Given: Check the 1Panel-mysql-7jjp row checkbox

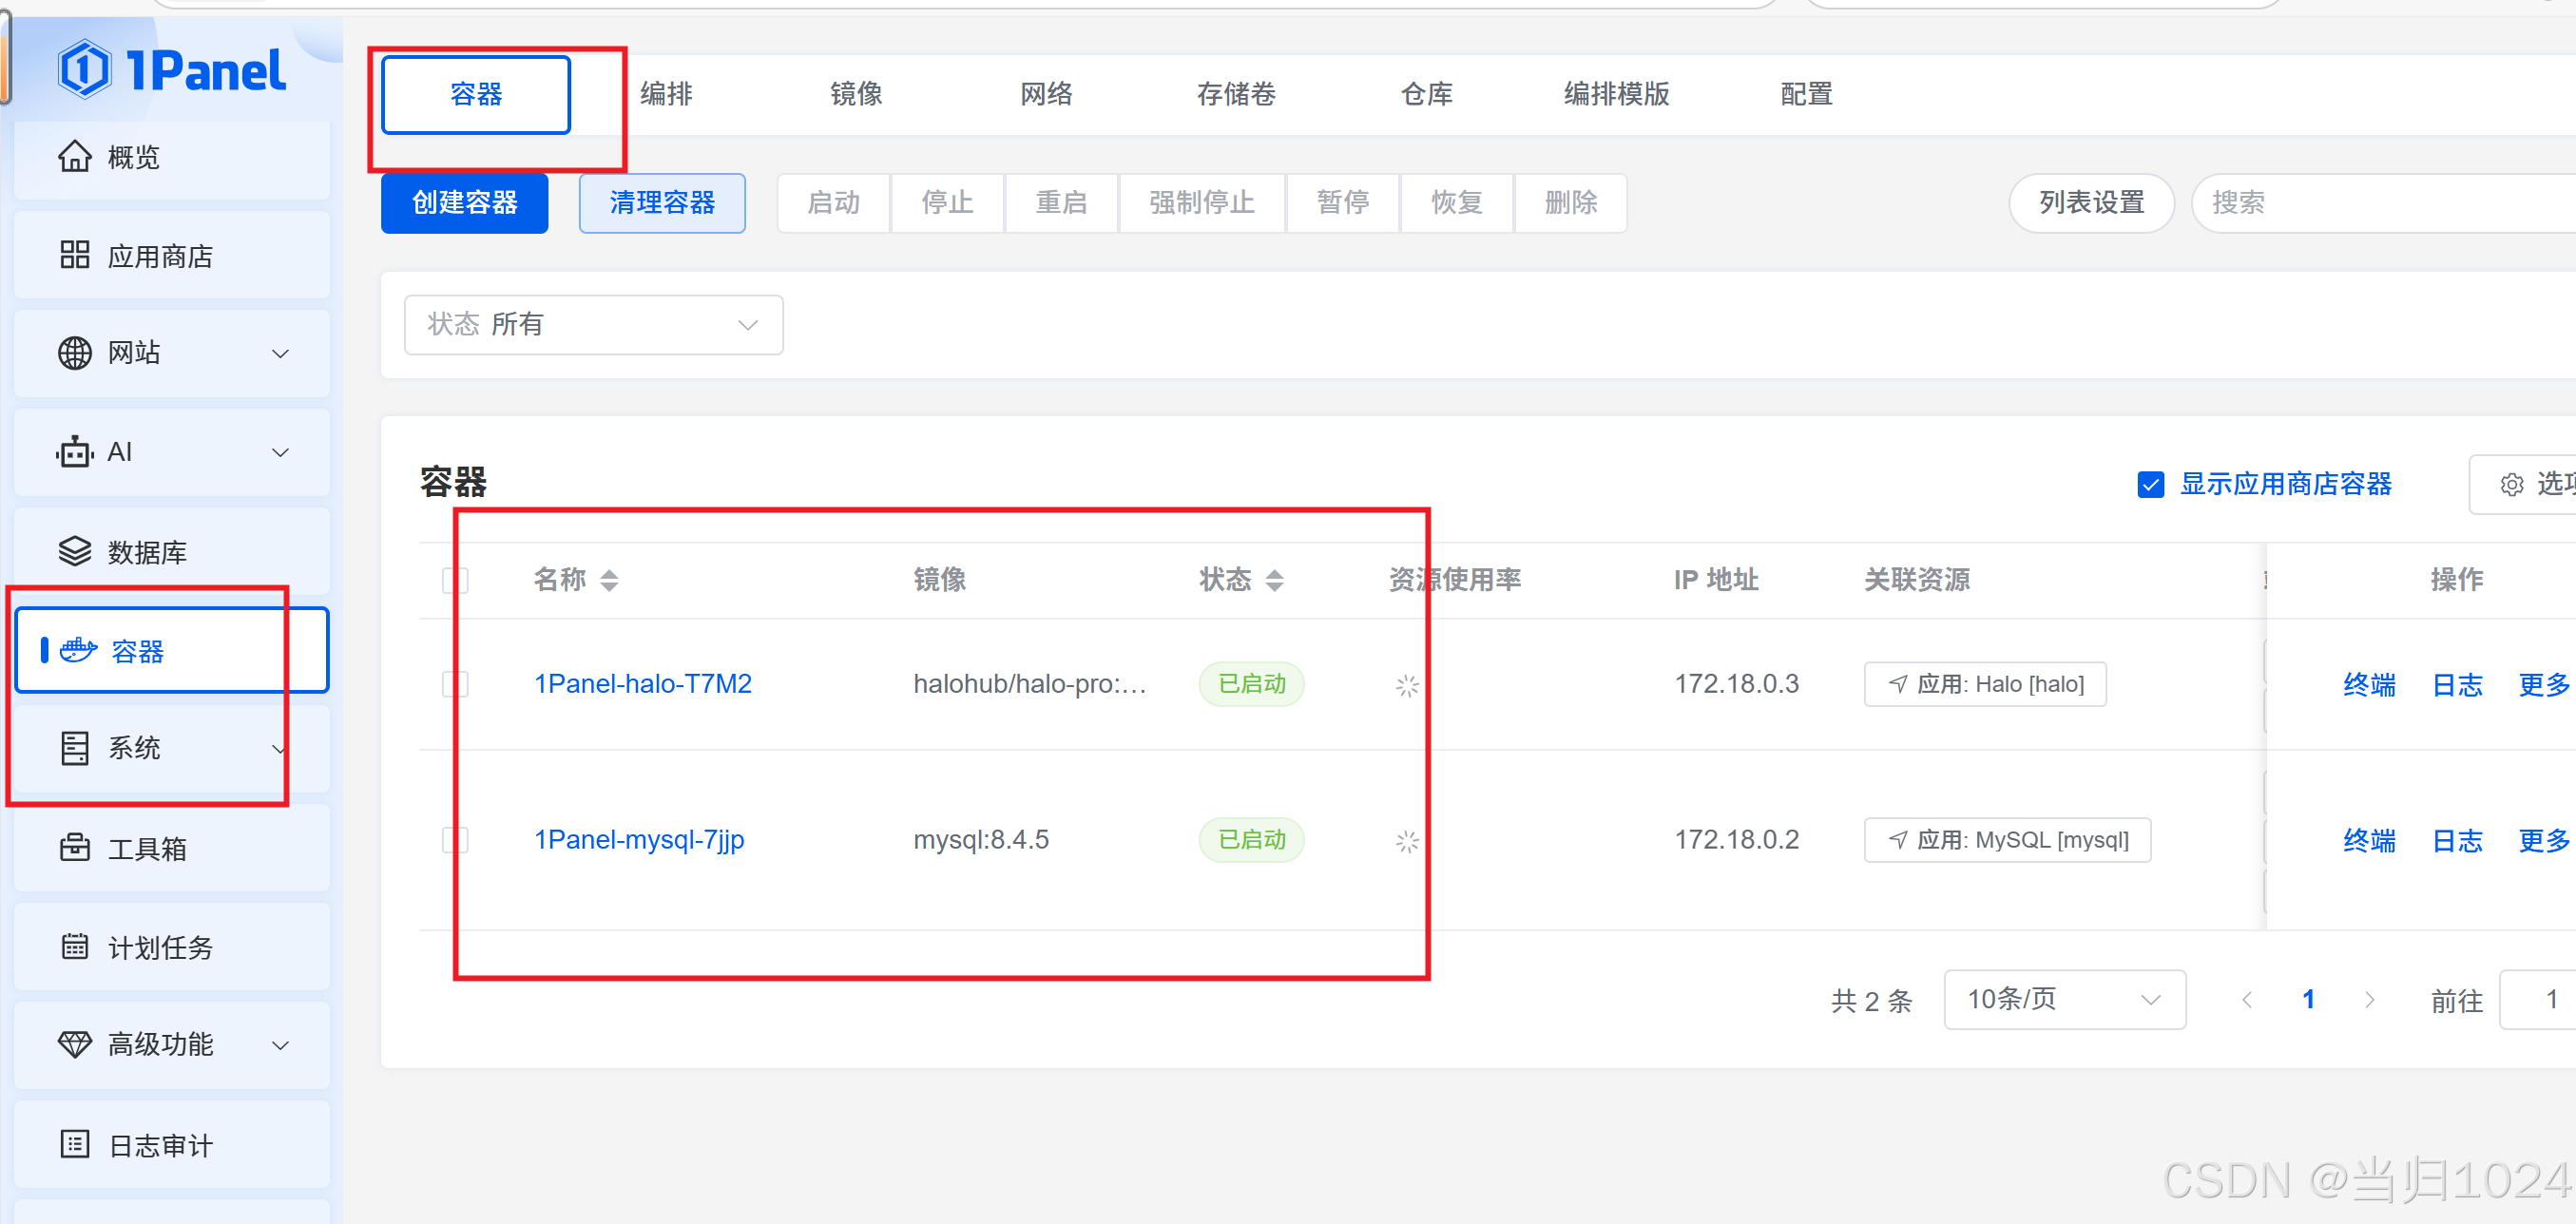Looking at the screenshot, I should [x=455, y=840].
